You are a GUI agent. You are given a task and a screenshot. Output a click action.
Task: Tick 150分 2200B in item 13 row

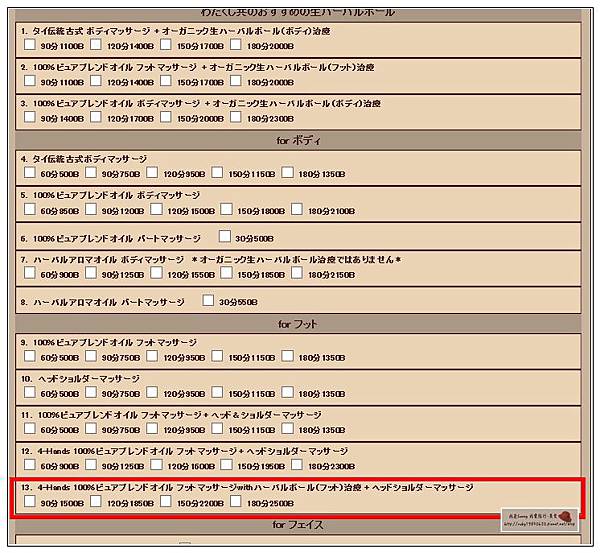(x=166, y=501)
